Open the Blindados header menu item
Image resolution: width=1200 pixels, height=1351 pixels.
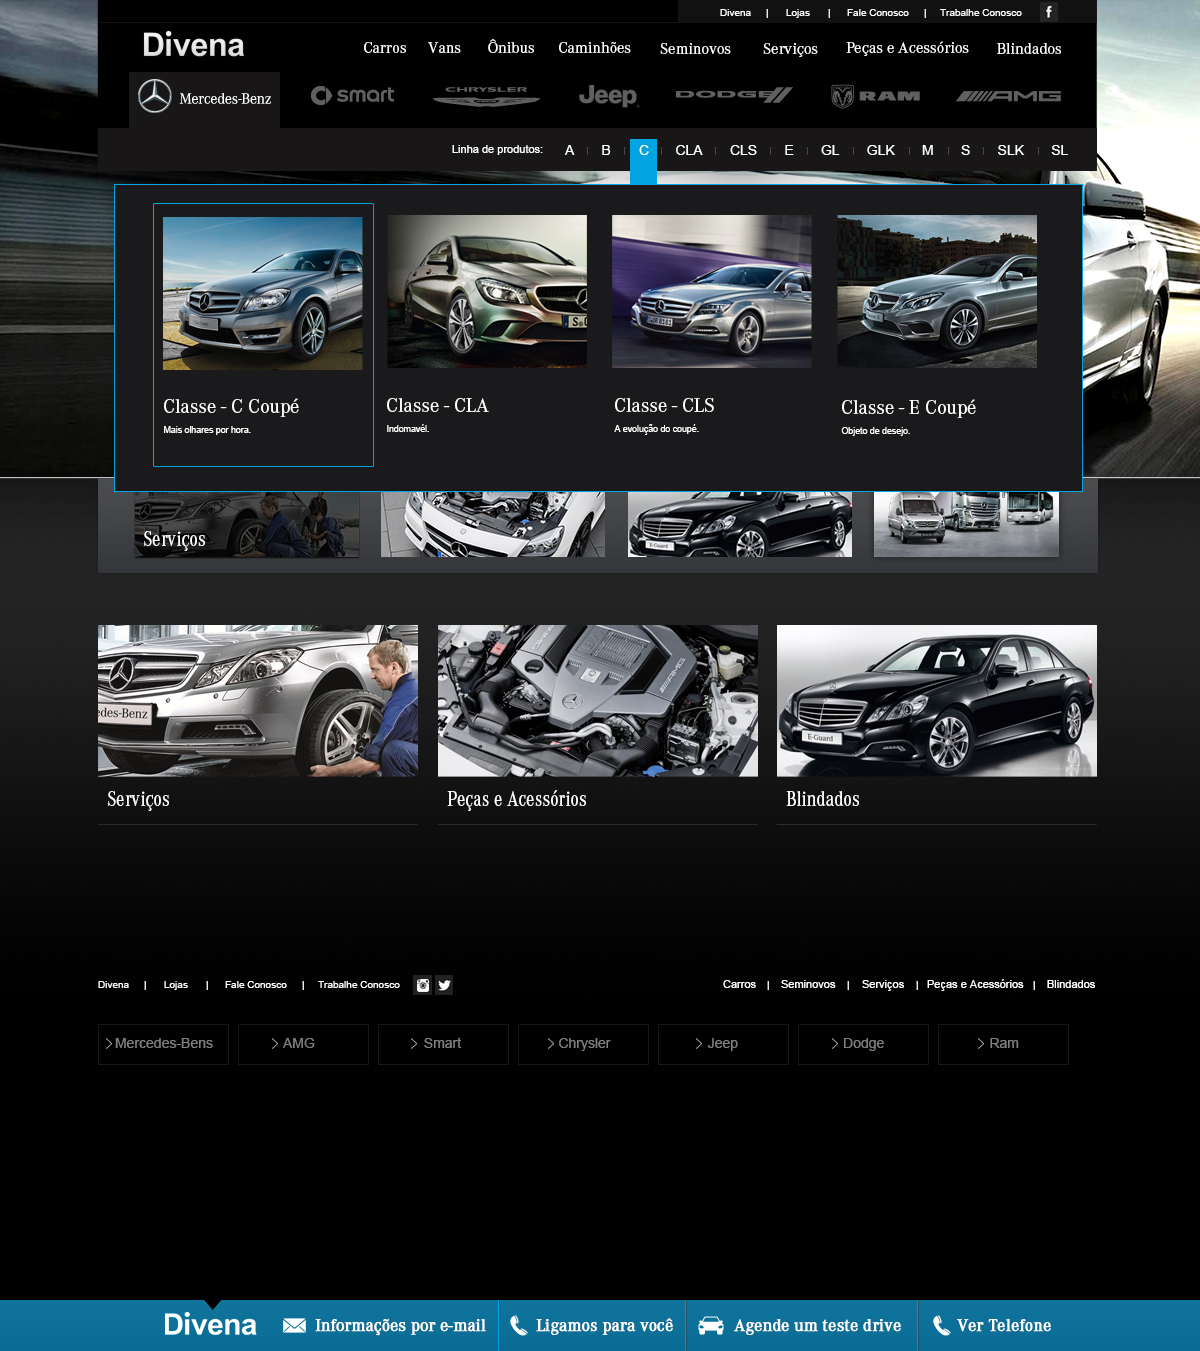(1029, 49)
